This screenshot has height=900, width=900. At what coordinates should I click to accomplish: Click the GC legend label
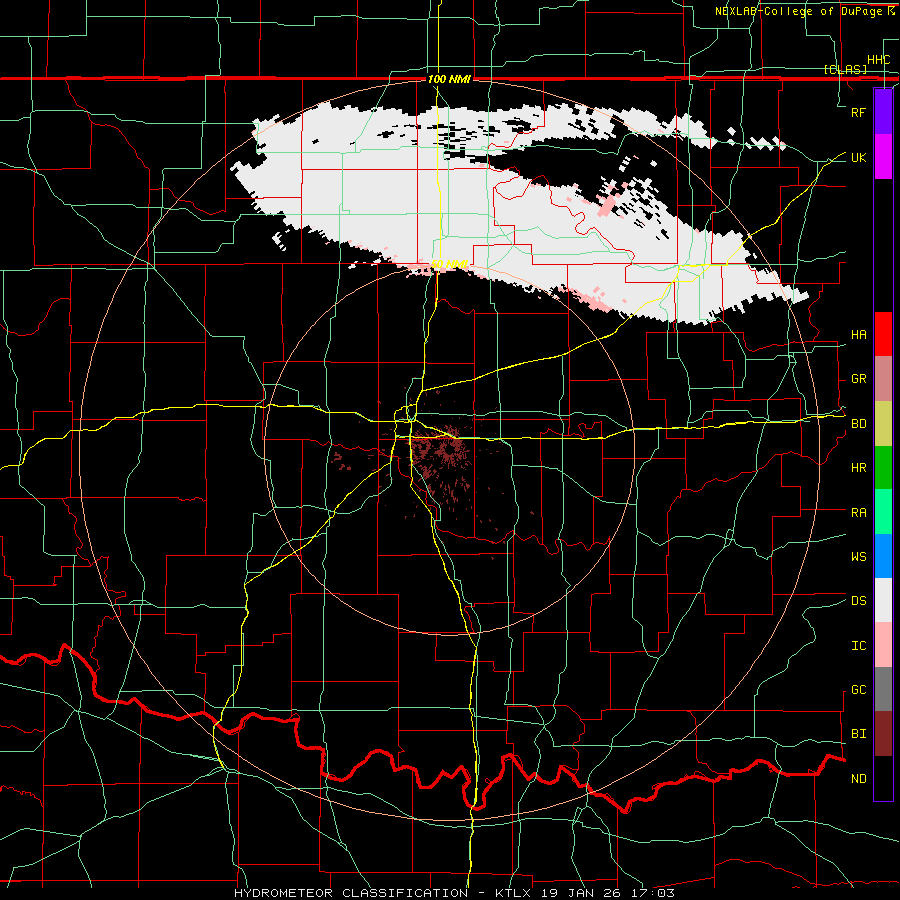point(859,690)
